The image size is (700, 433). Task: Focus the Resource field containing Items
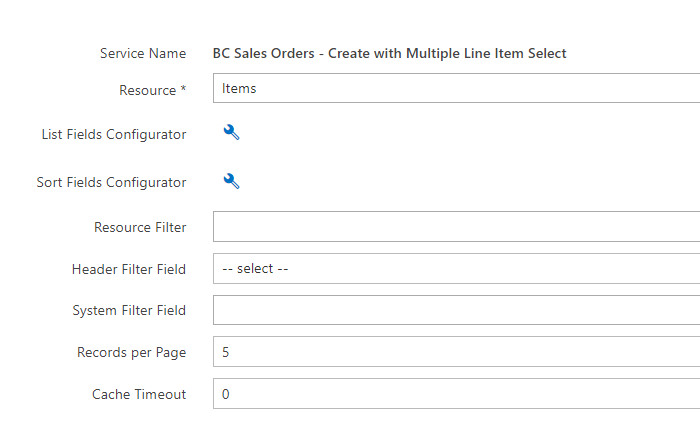tap(456, 88)
